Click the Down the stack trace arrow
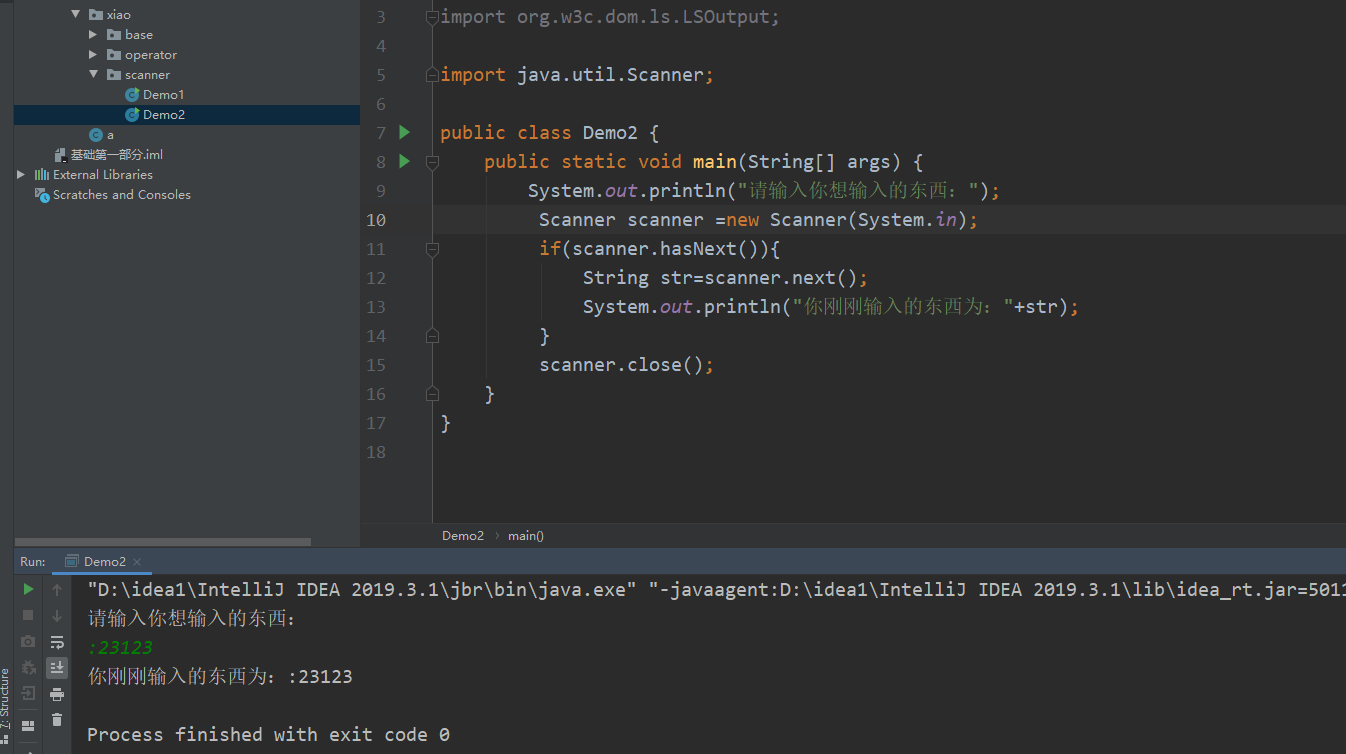Screen dimensions: 1346x754 pyautogui.click(x=57, y=615)
